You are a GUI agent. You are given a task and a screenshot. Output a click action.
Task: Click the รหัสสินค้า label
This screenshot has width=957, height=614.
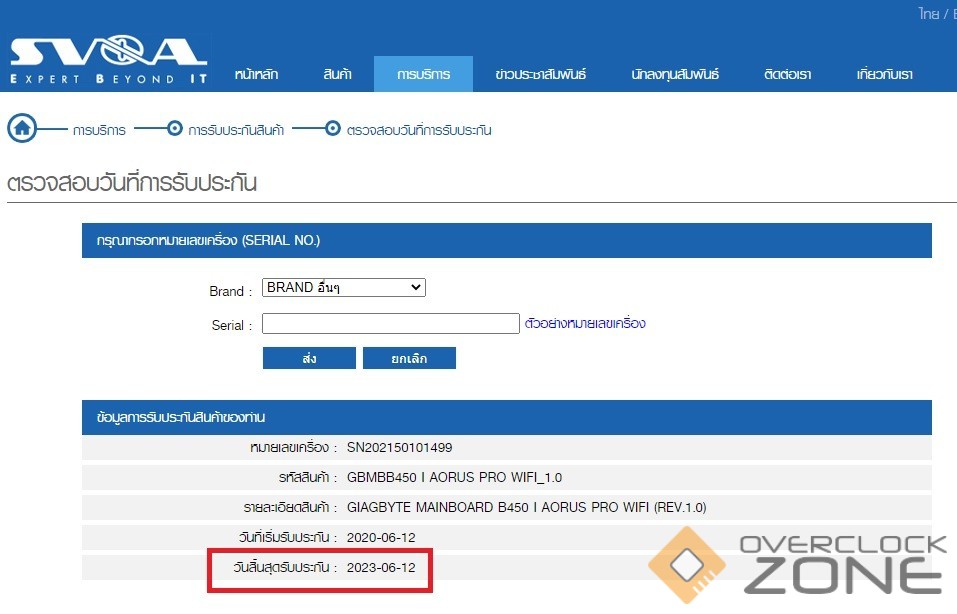(304, 477)
